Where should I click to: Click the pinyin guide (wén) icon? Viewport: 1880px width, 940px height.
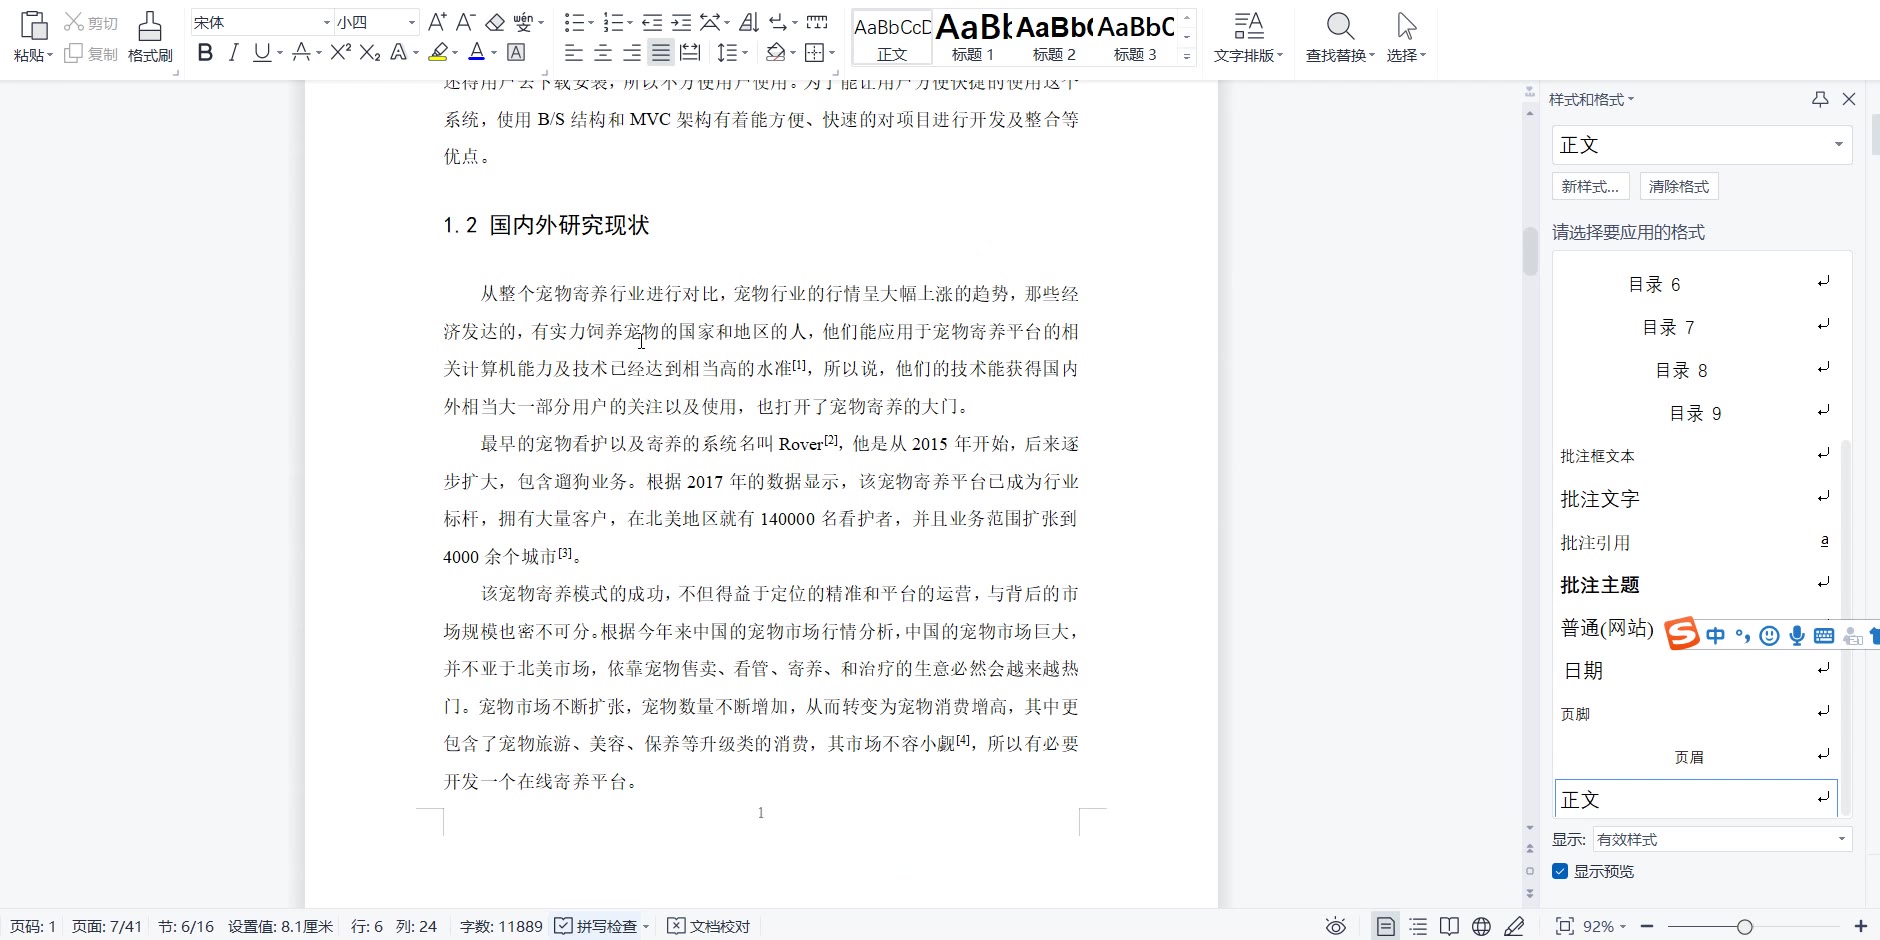pyautogui.click(x=523, y=22)
